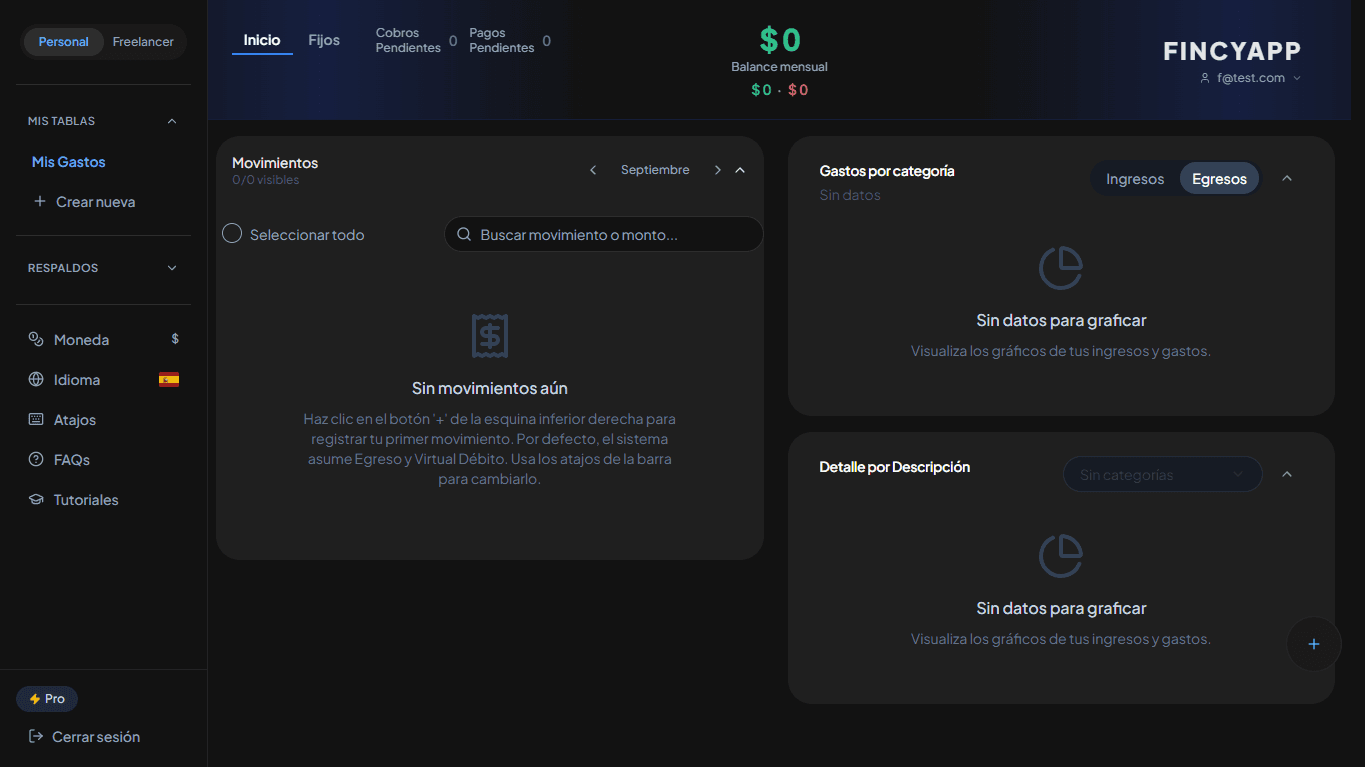Click the Idioma globe icon
Image resolution: width=1365 pixels, height=767 pixels.
click(x=36, y=380)
